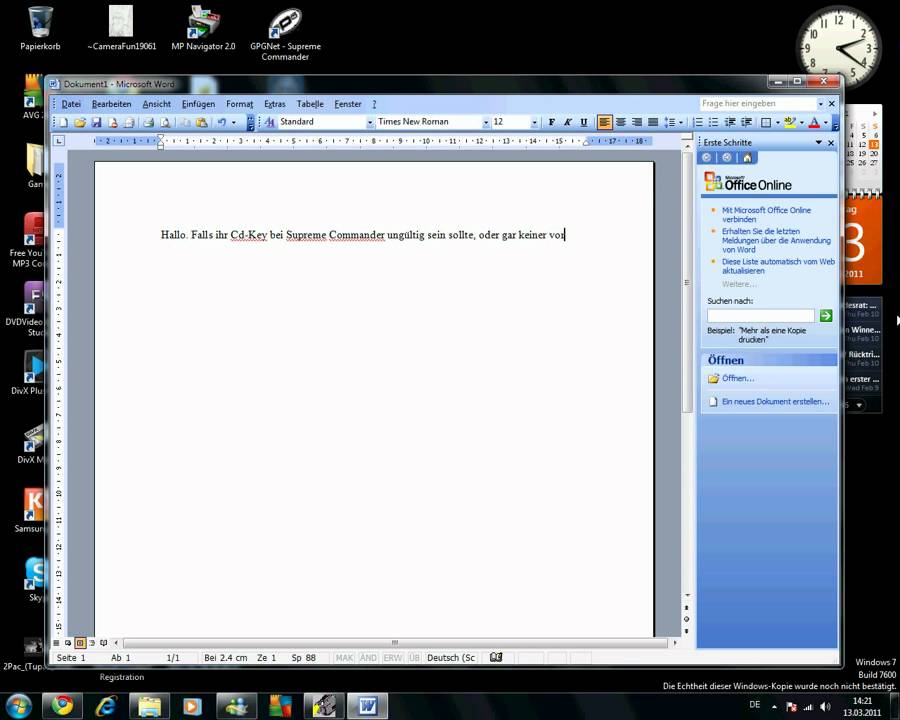Open Internet Explorer from the taskbar
The height and width of the screenshot is (720, 900).
(x=106, y=706)
